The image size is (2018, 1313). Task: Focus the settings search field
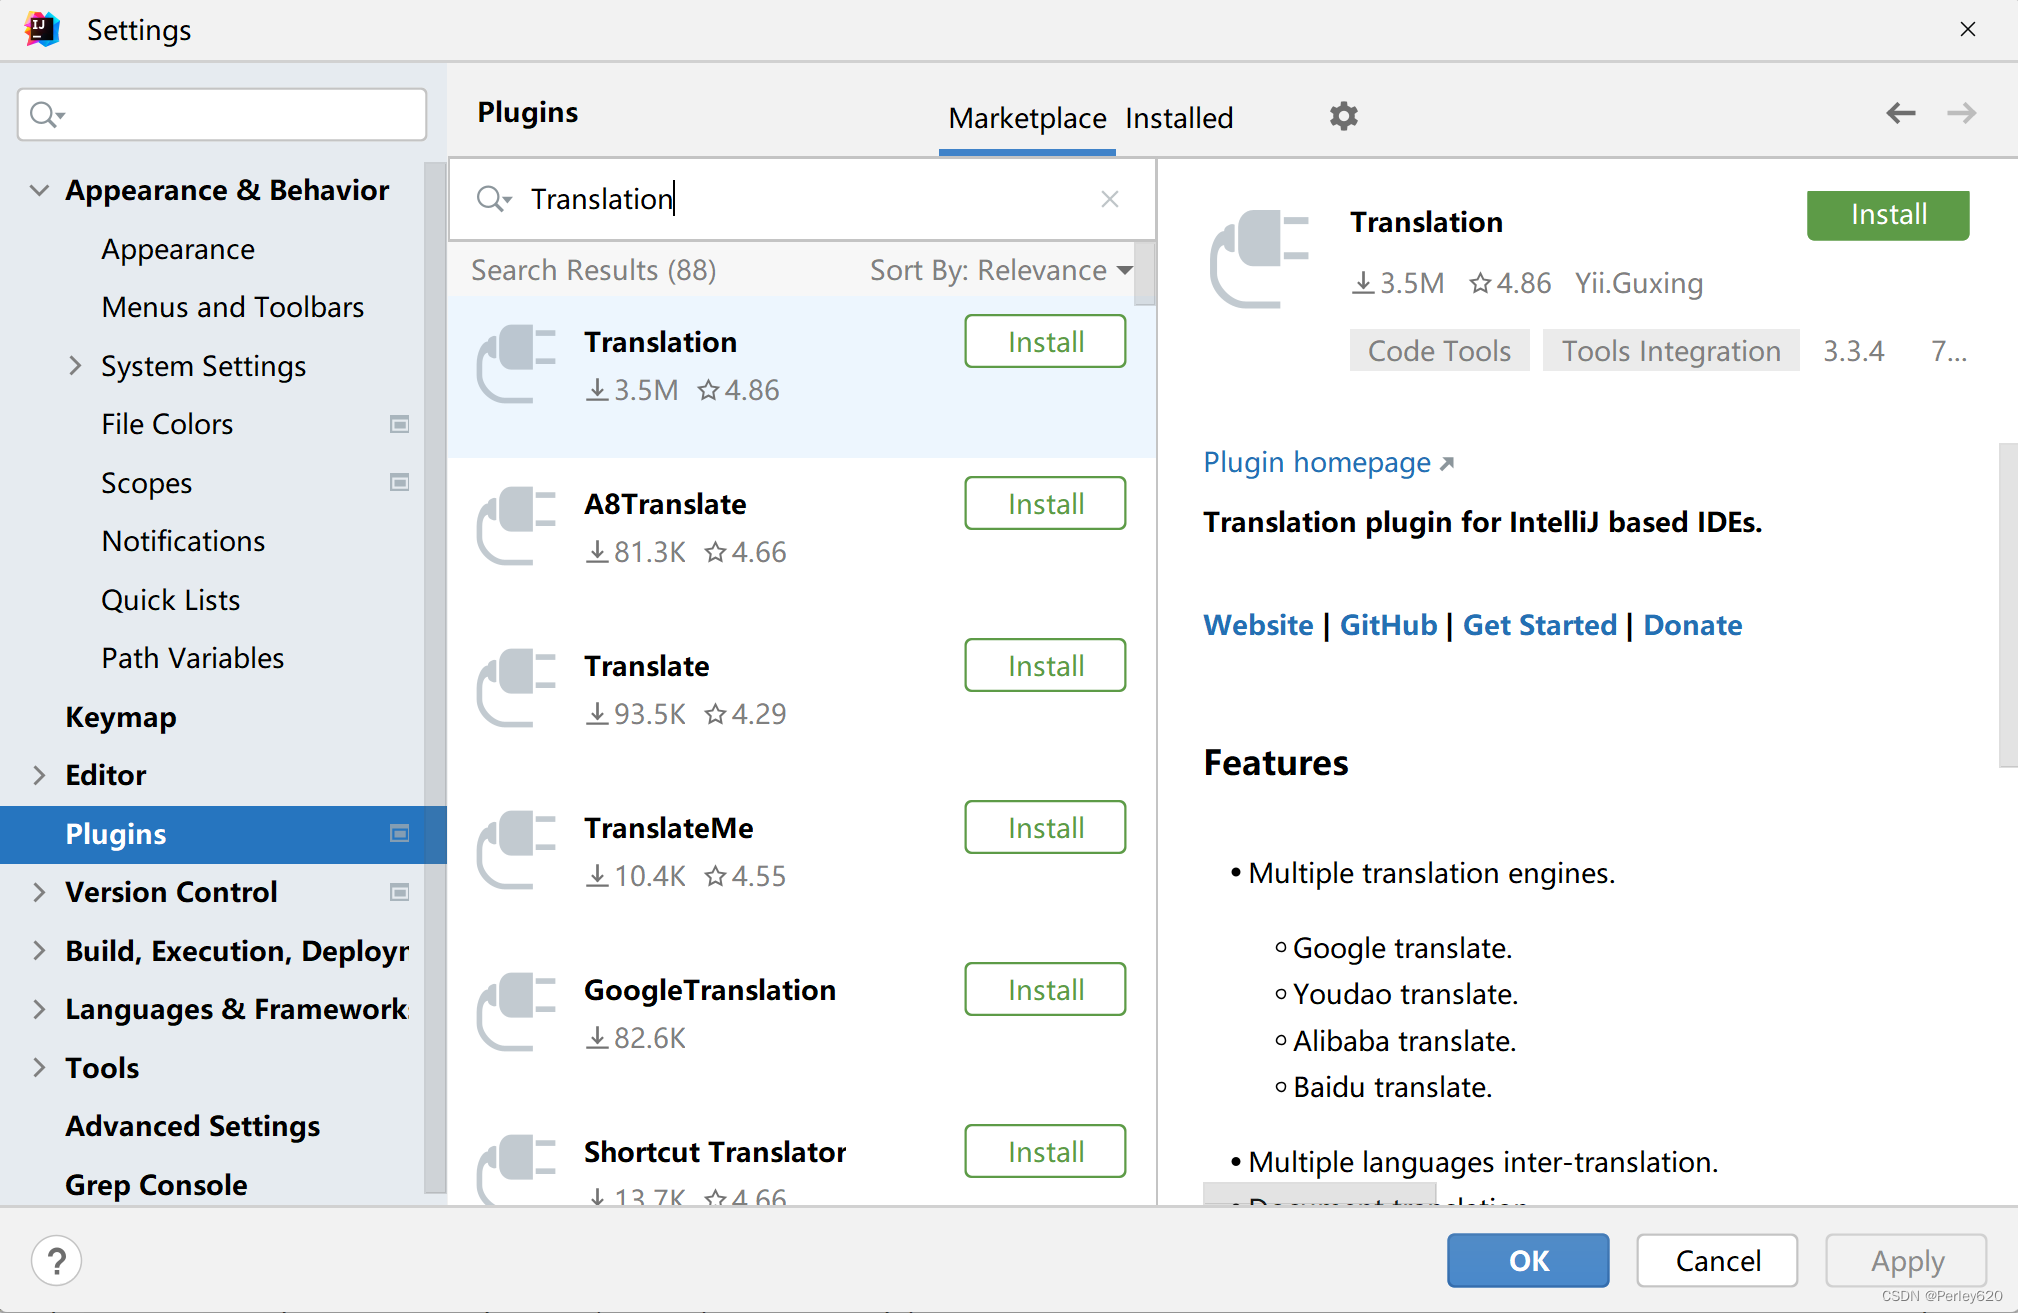[x=222, y=115]
